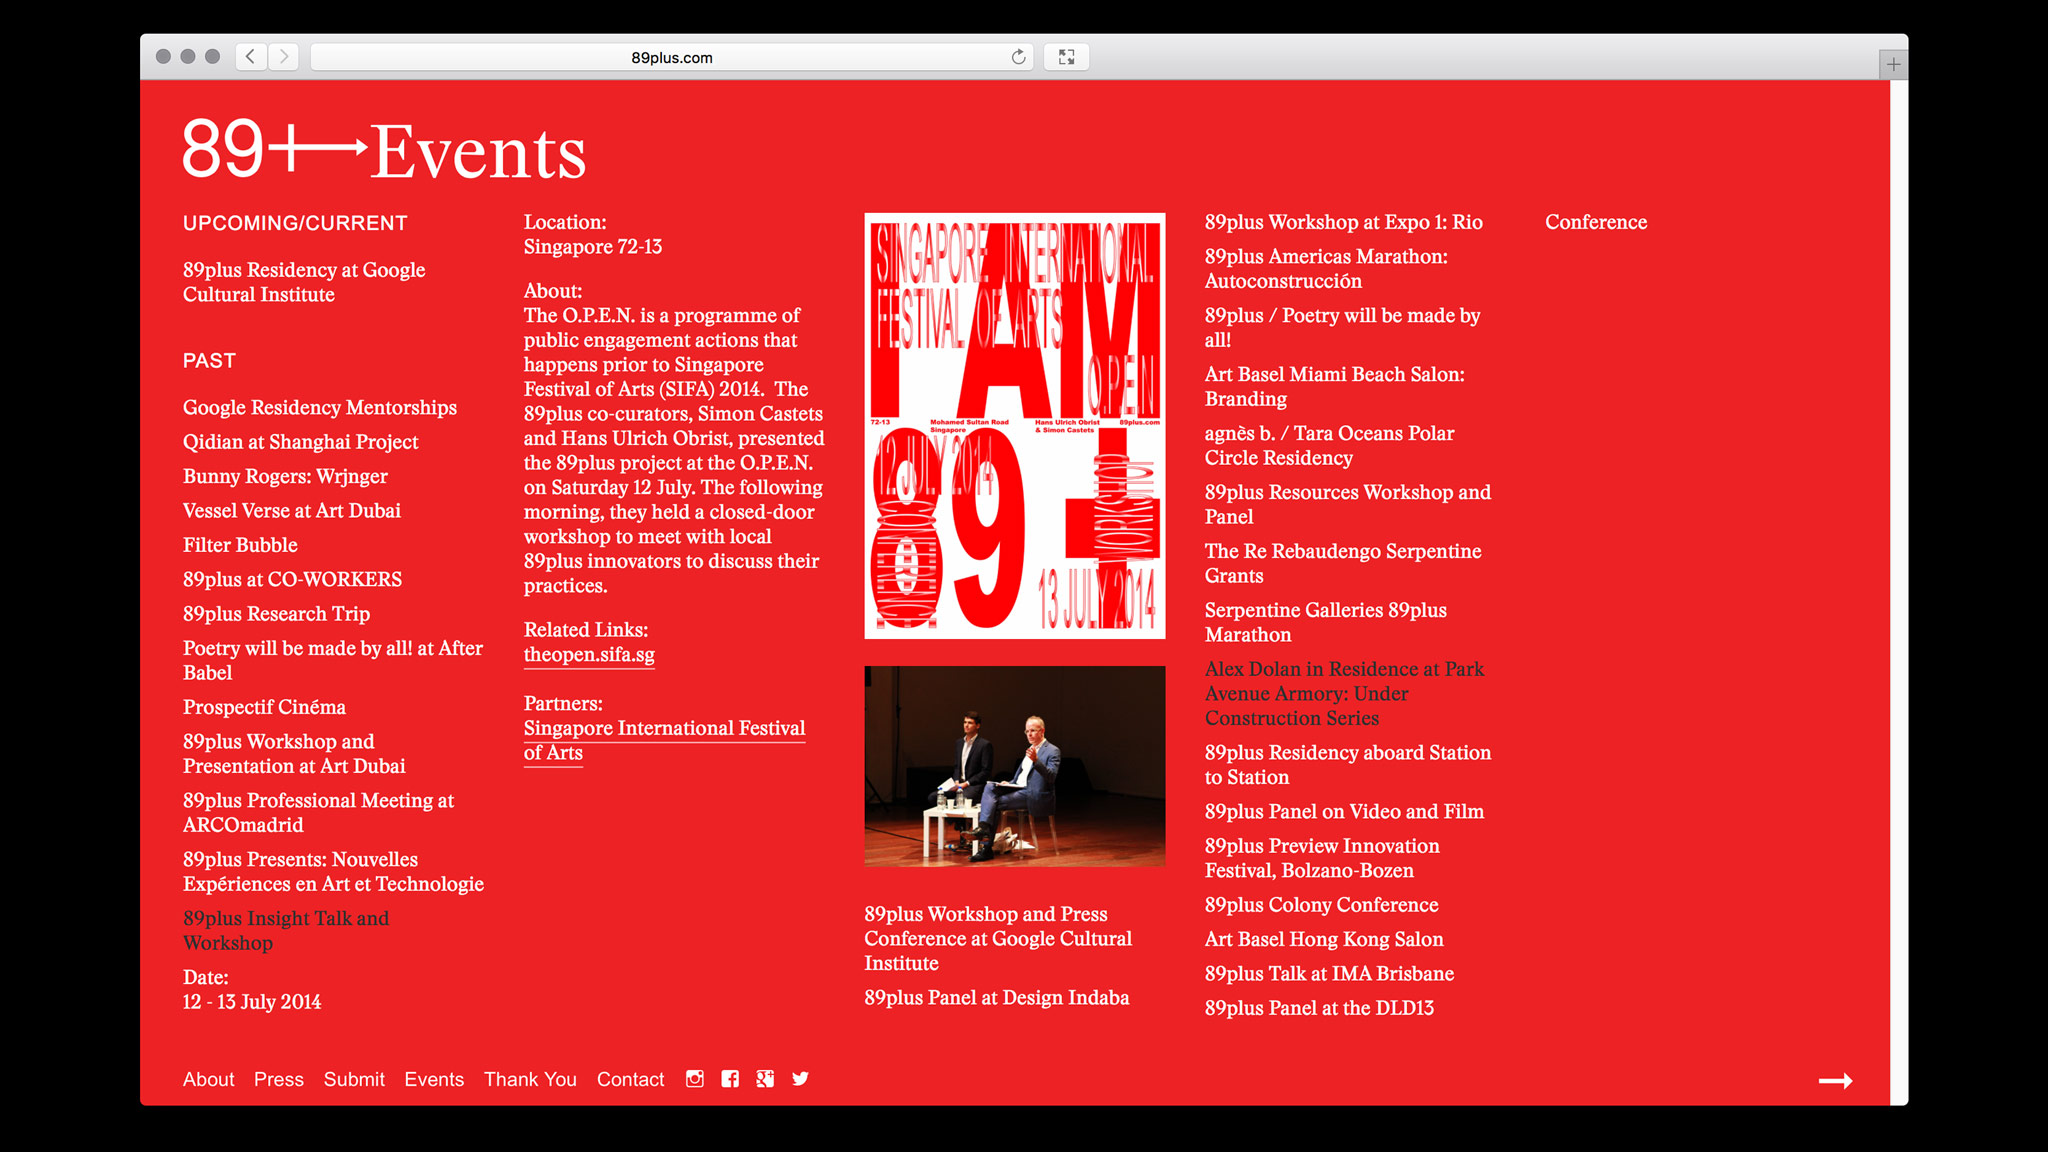
Task: Open 89plus at CO-WORKERS event
Action: point(292,579)
